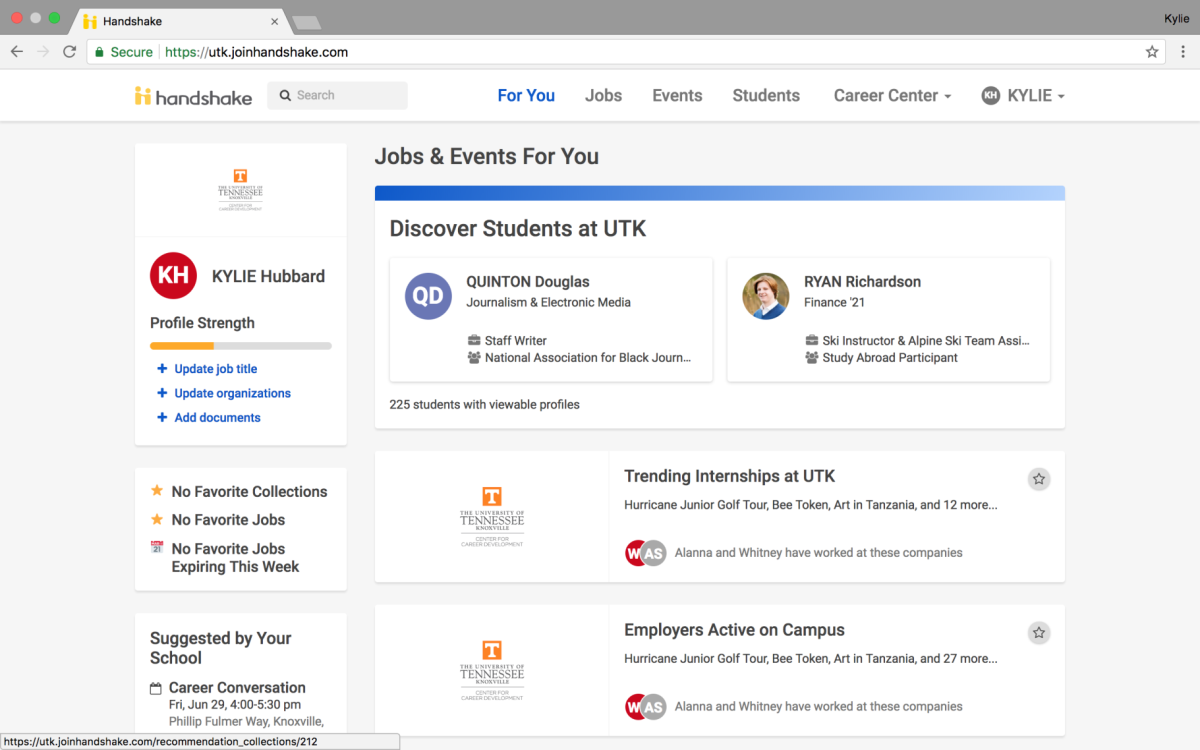Screen dimensions: 1200x750
Task: Click the QD avatar of Quinton Douglas
Action: pos(428,296)
